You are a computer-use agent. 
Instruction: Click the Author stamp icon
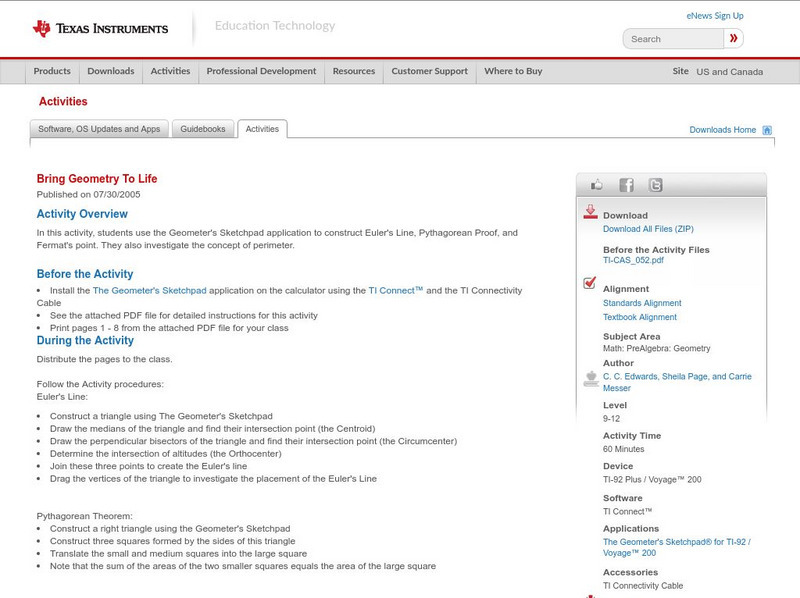click(x=591, y=379)
